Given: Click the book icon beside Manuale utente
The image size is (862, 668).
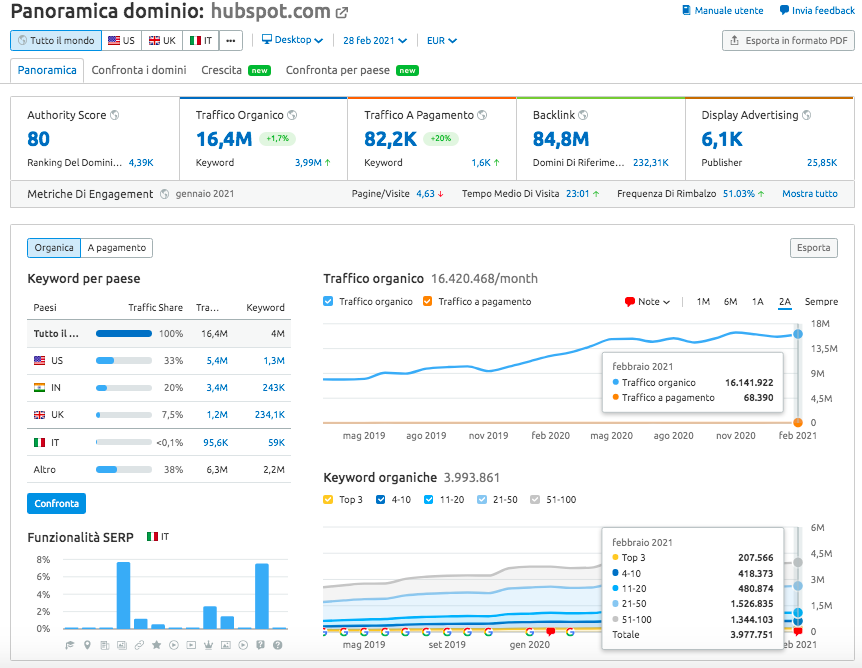Looking at the screenshot, I should (686, 10).
